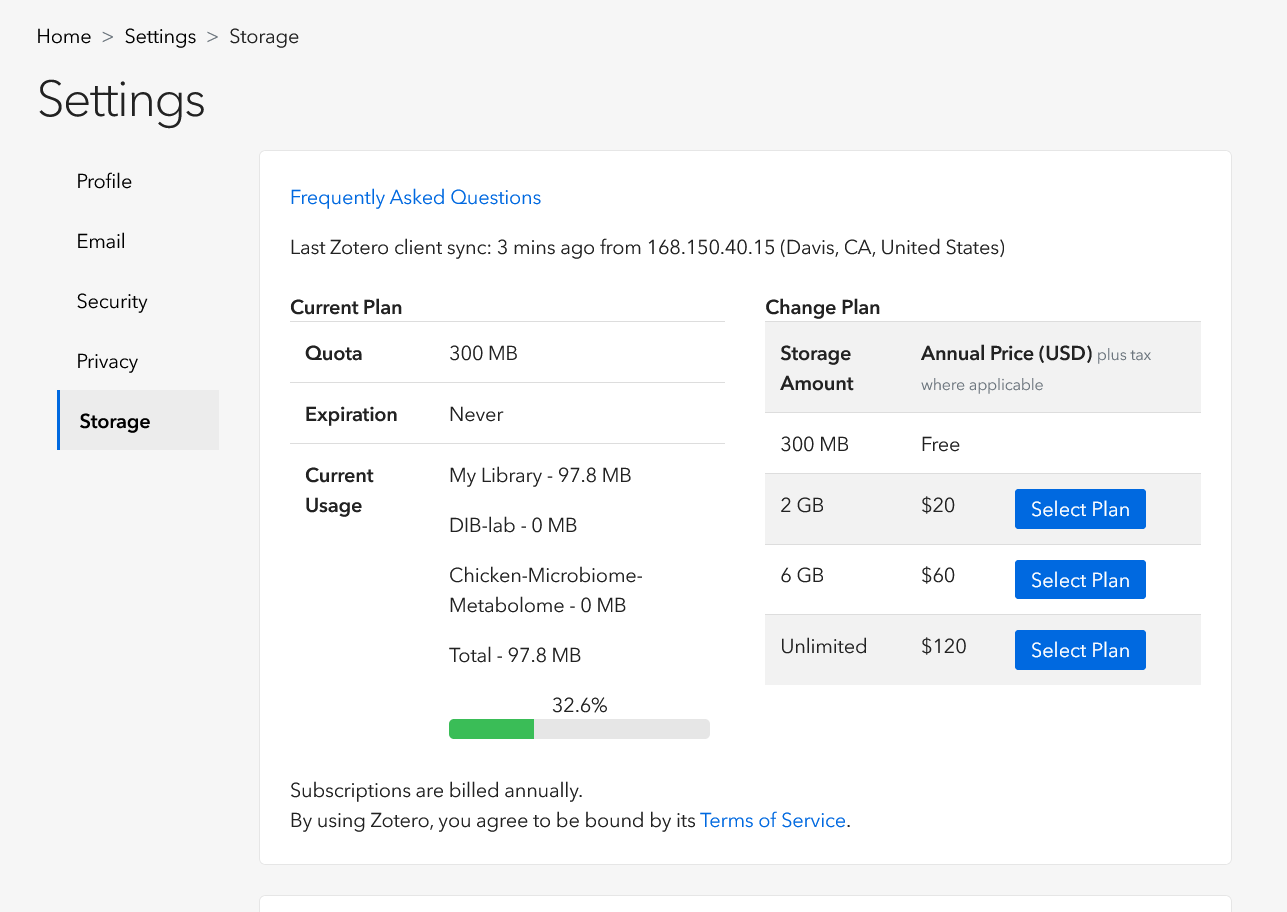1287x912 pixels.
Task: Click the Storage breadcrumb item
Action: 264,37
